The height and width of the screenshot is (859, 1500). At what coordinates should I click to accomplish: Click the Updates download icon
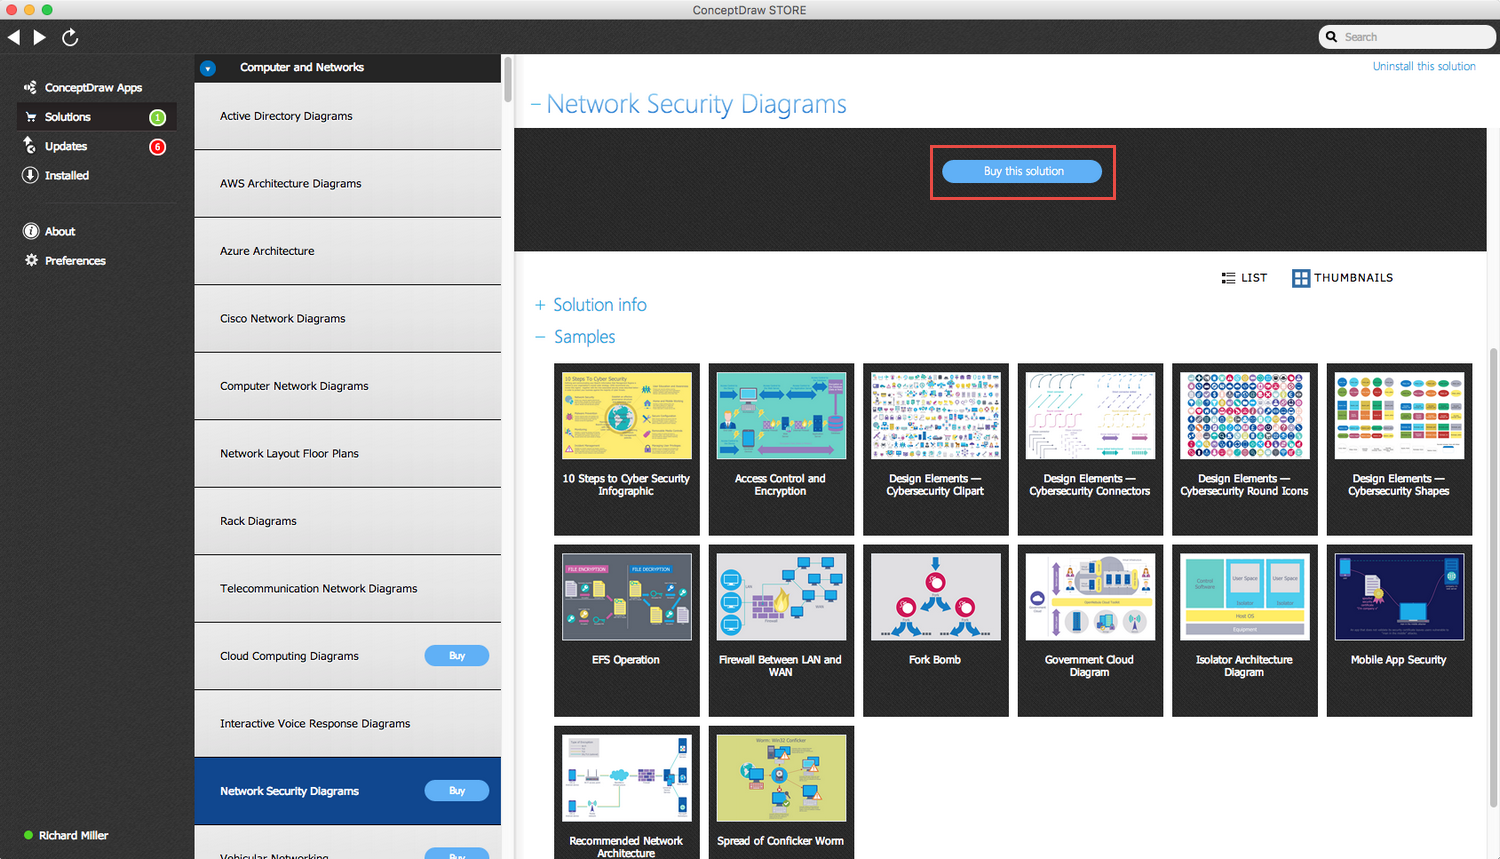click(x=31, y=146)
